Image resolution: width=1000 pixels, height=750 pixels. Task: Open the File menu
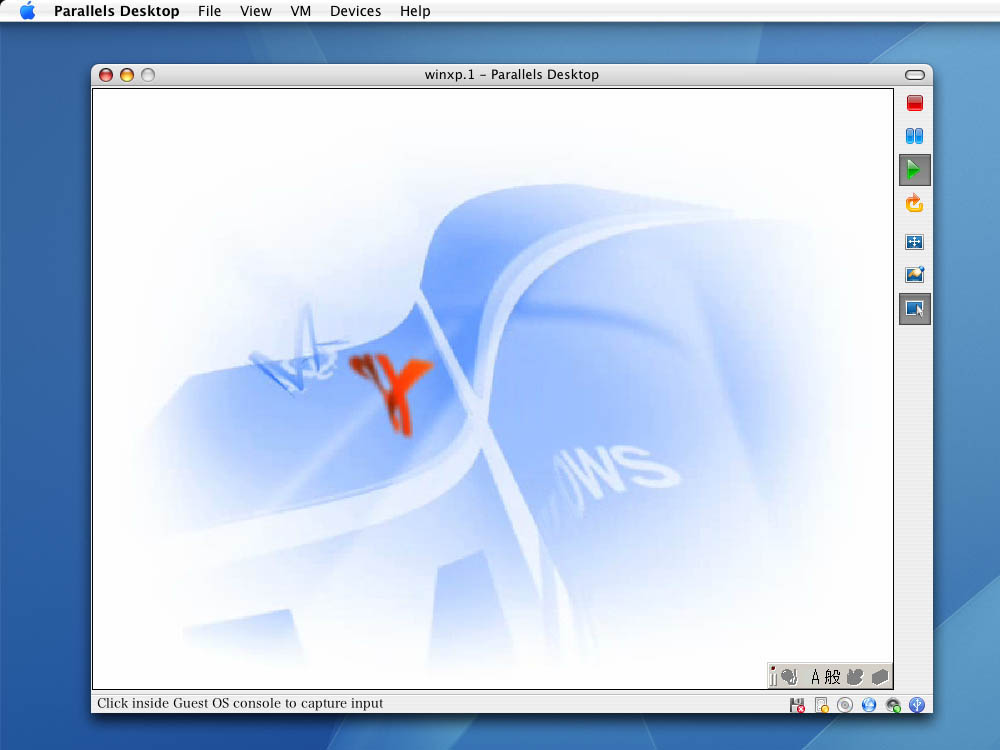coord(210,11)
